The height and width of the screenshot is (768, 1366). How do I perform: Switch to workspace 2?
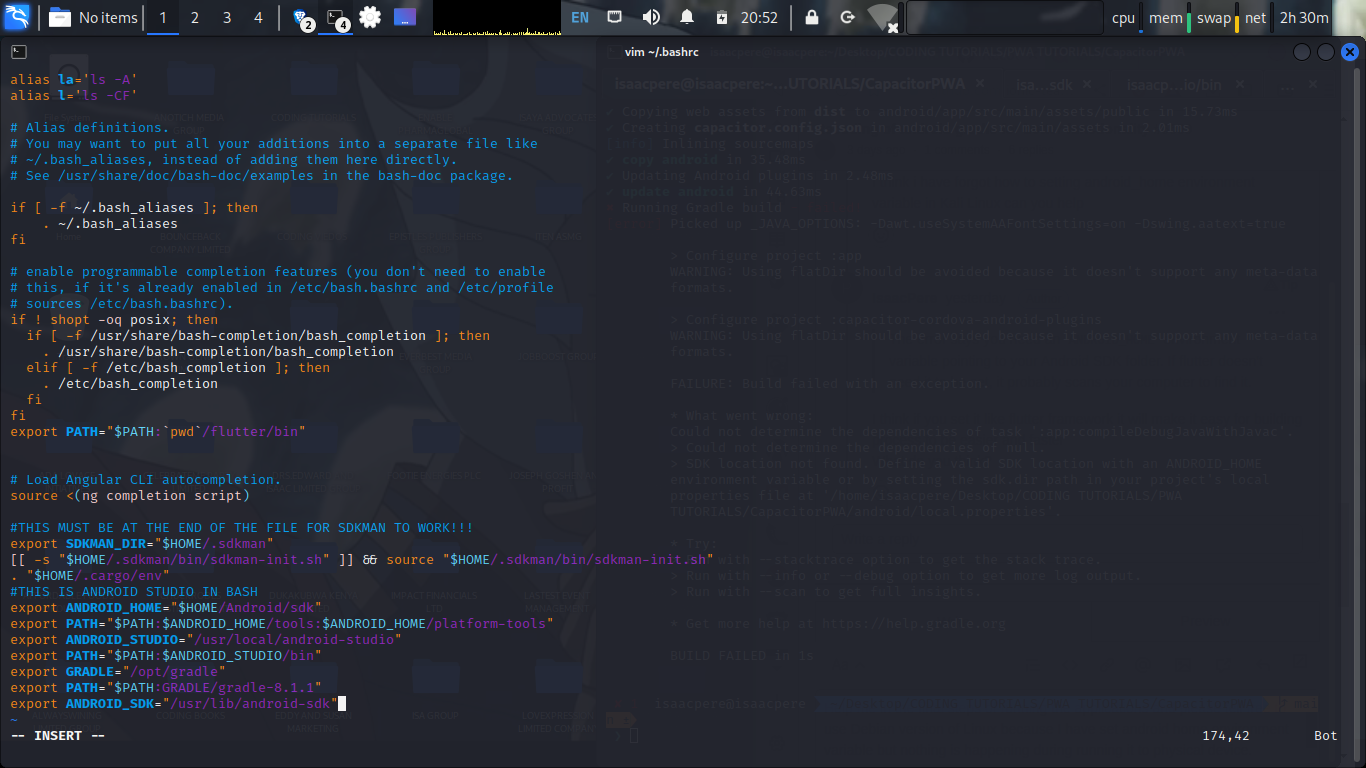[x=193, y=17]
